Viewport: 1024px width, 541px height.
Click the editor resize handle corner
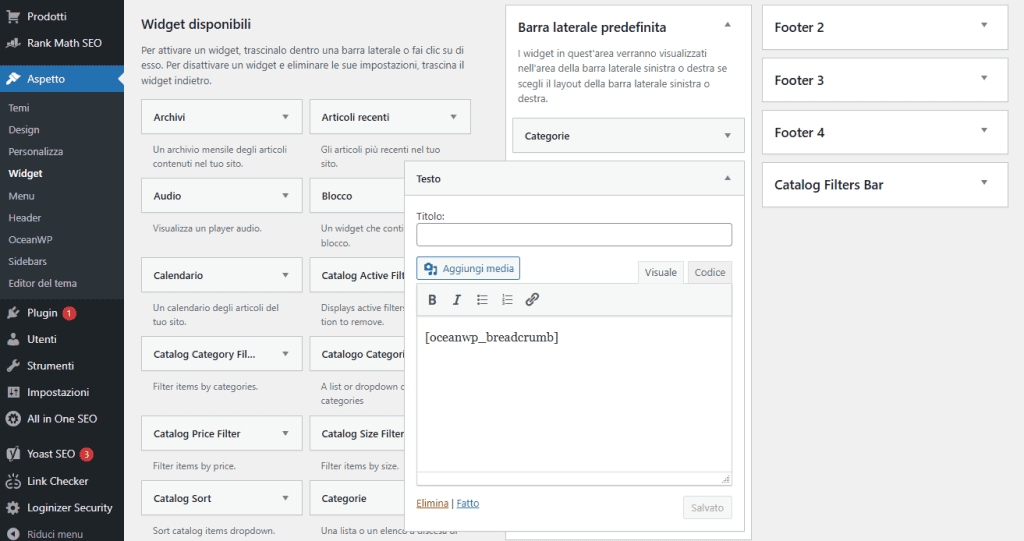(726, 480)
